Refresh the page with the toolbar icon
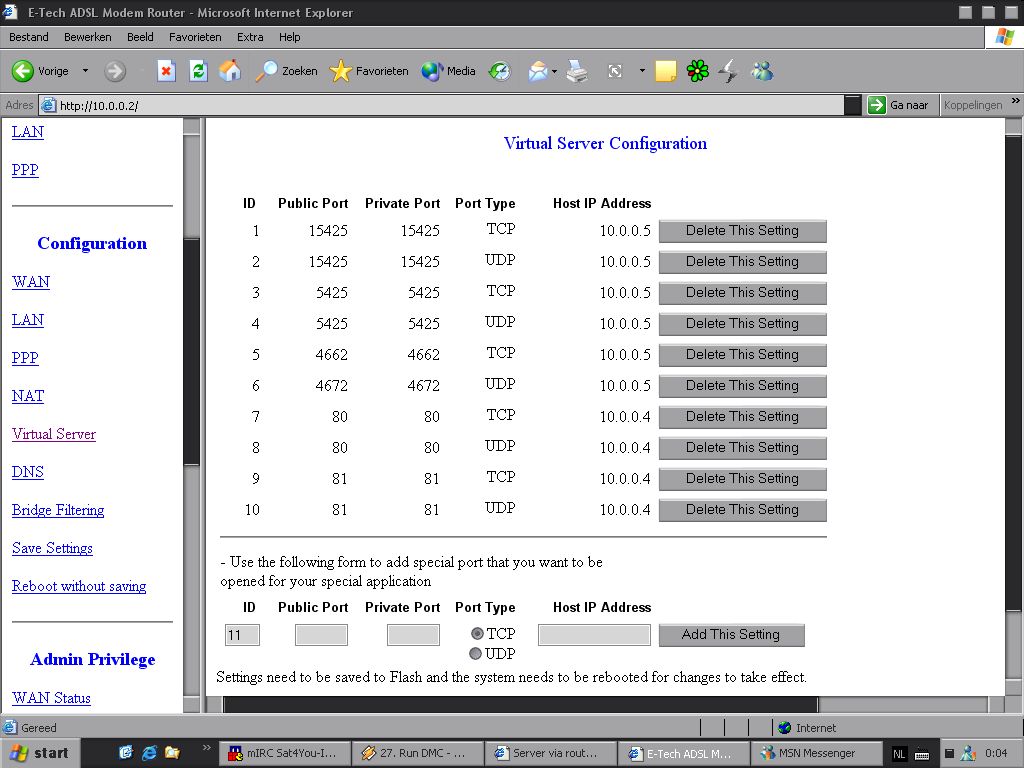The width and height of the screenshot is (1024, 768). tap(198, 71)
